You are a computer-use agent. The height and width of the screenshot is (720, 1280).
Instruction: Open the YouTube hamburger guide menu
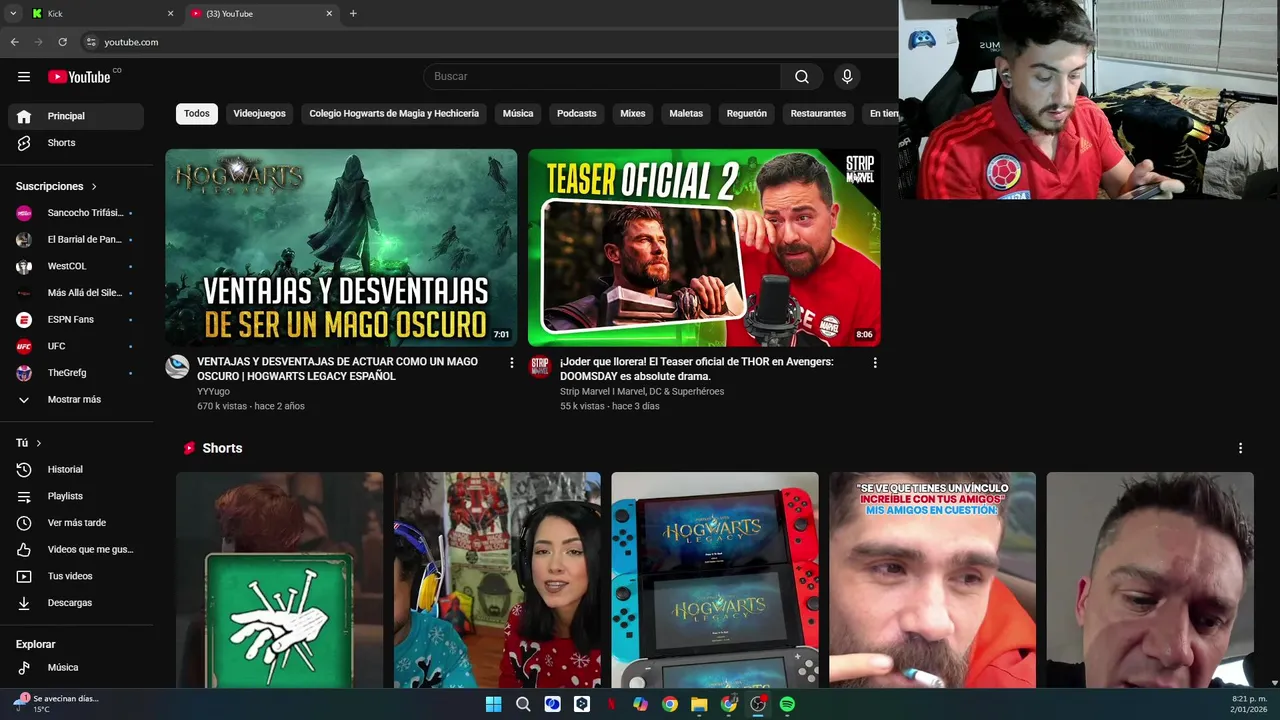point(24,77)
